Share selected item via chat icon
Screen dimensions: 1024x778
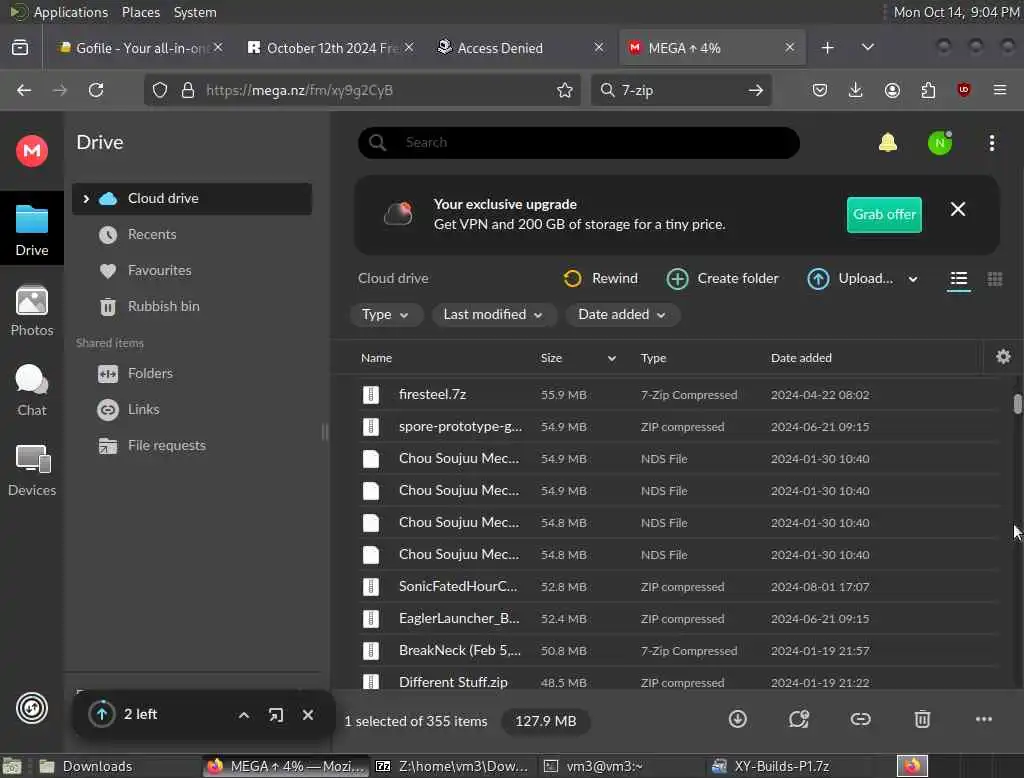(x=798, y=719)
